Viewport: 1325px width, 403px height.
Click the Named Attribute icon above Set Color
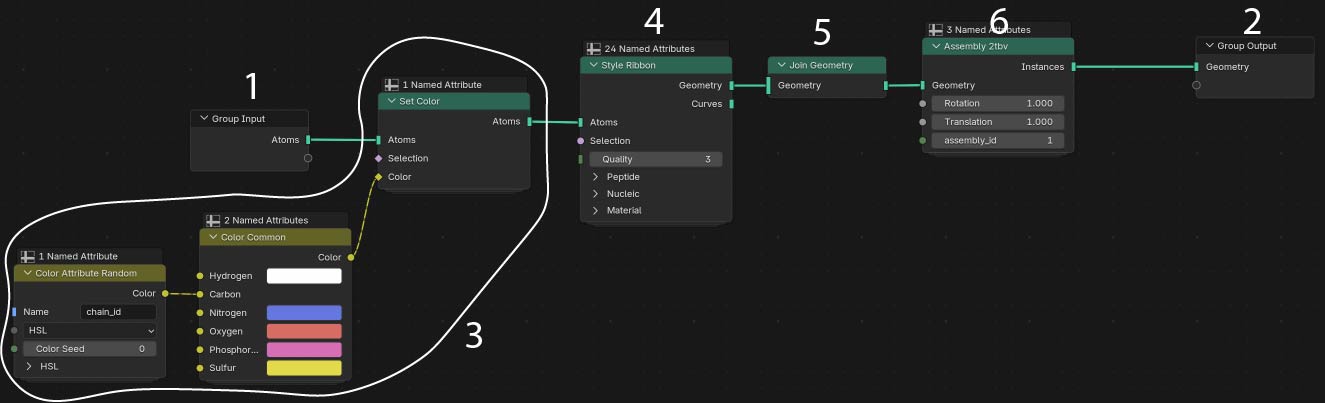pyautogui.click(x=392, y=85)
